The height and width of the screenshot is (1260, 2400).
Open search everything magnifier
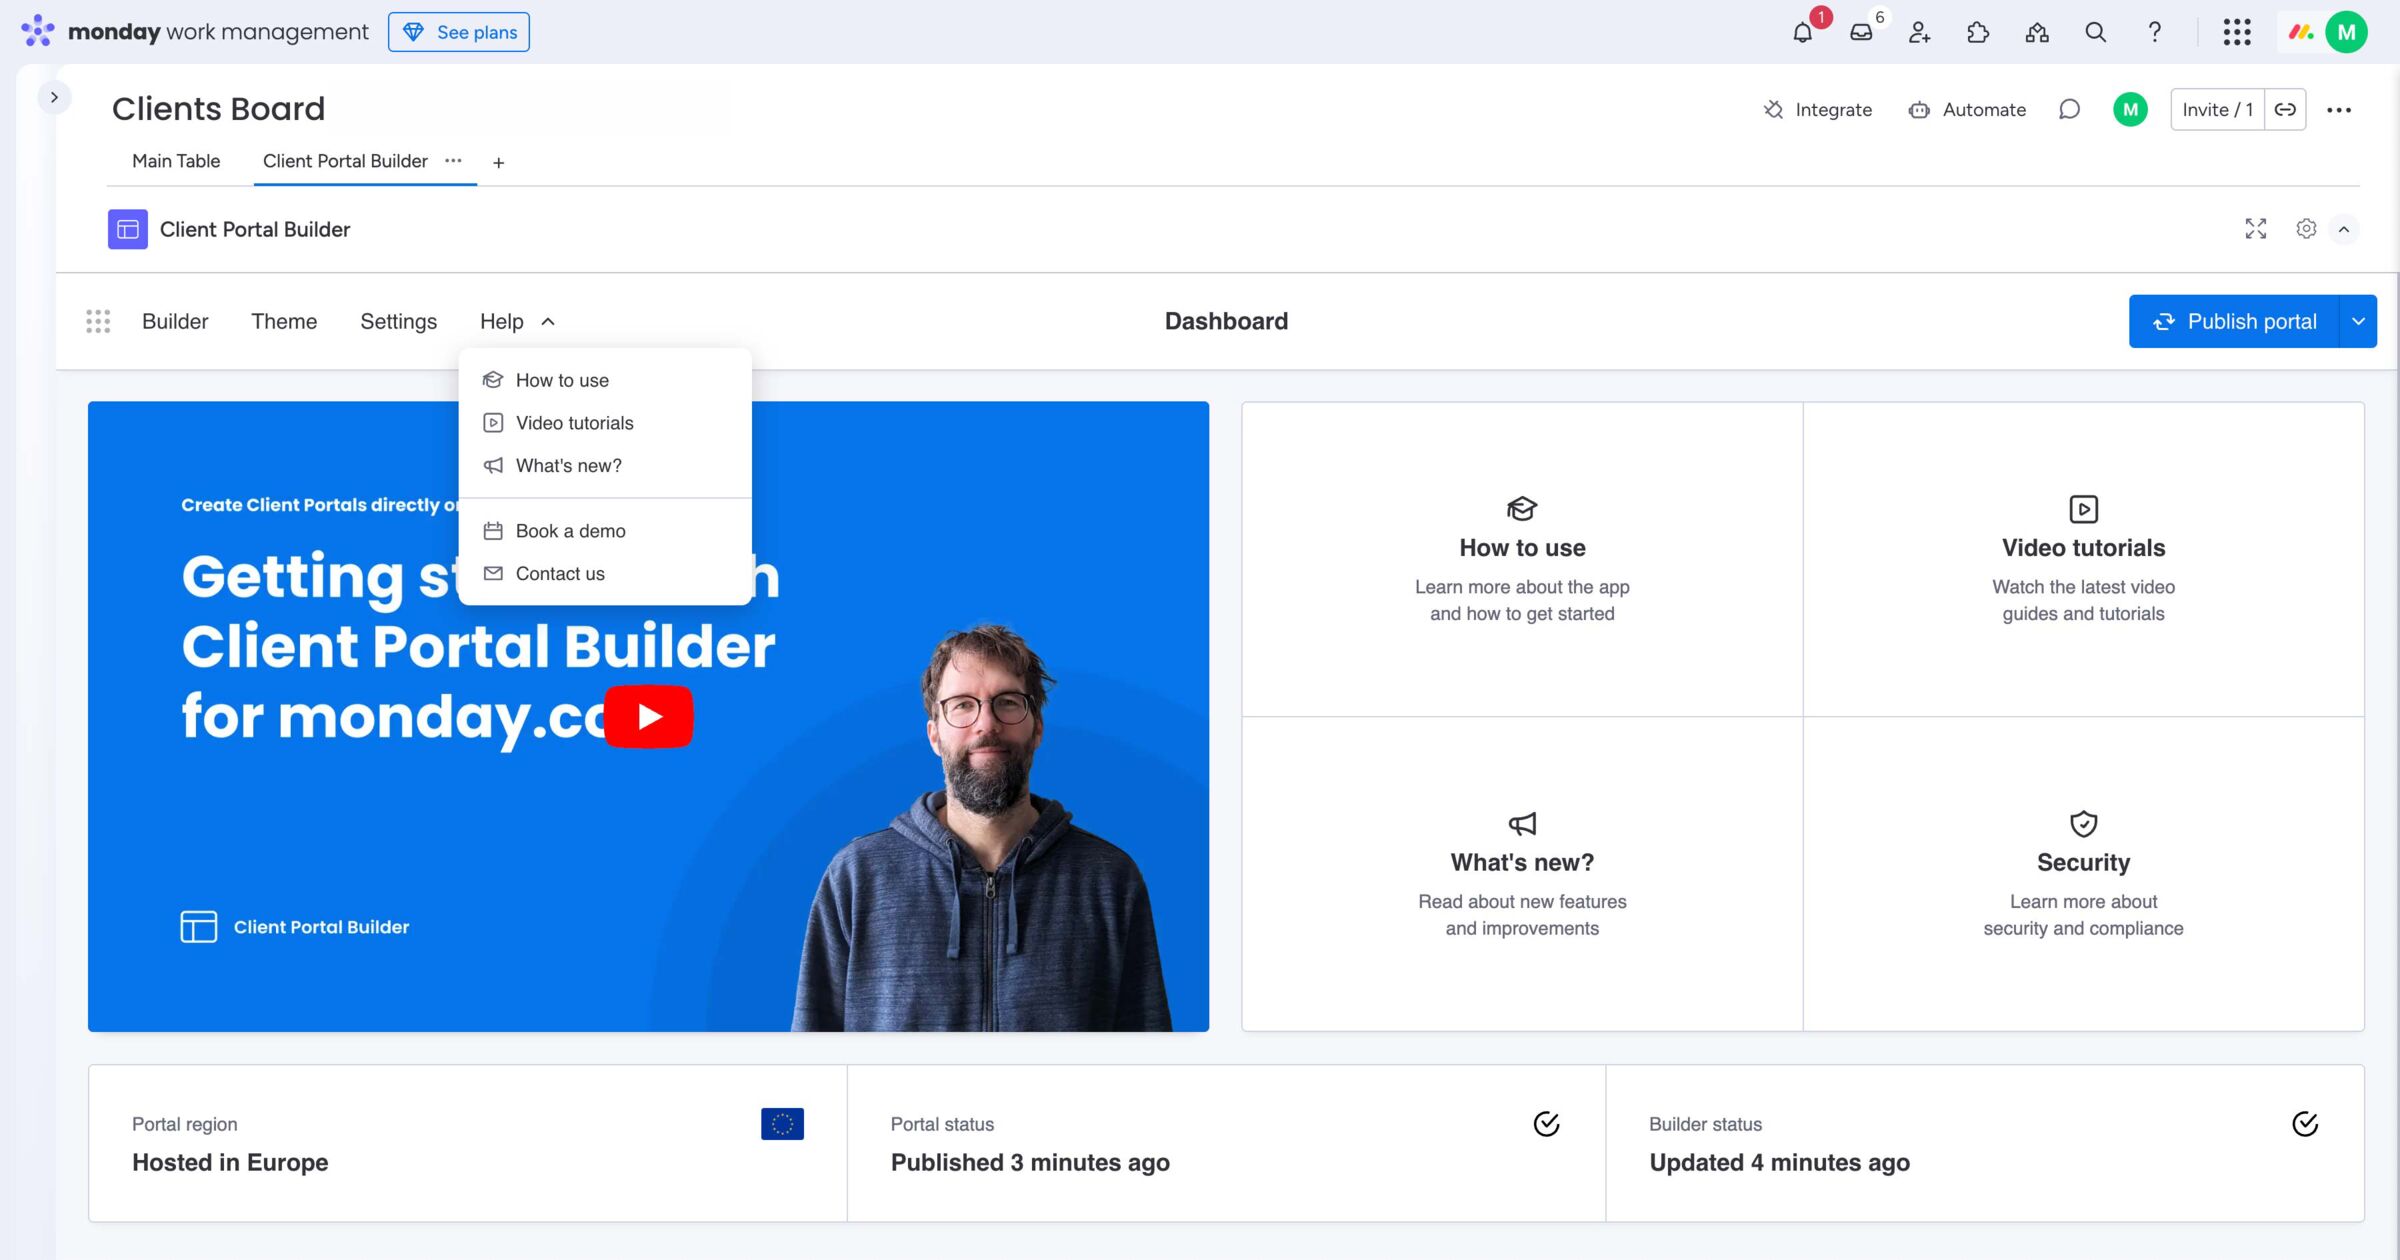pyautogui.click(x=2096, y=32)
